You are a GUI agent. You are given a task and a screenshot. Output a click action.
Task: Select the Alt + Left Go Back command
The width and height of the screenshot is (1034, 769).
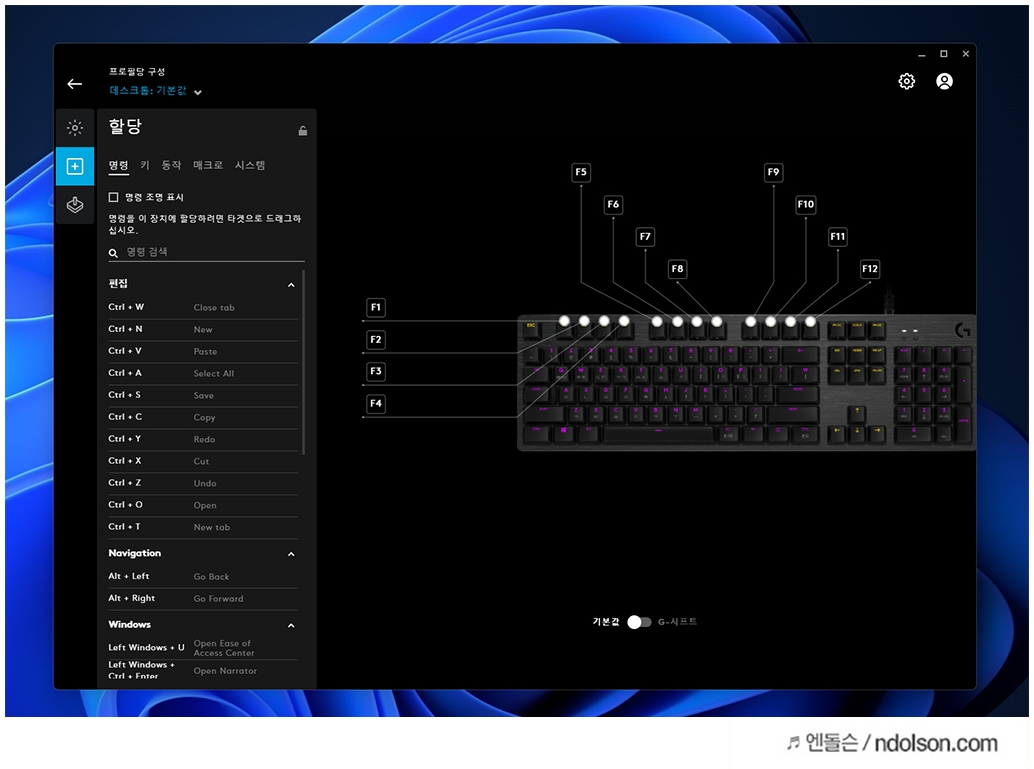click(x=203, y=576)
